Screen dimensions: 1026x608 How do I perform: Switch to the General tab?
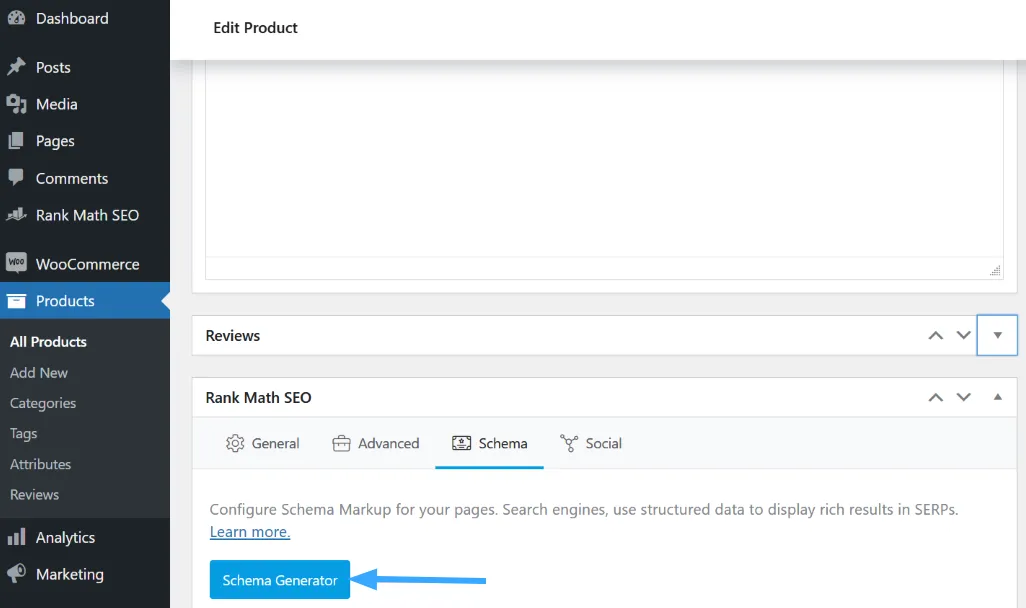(x=262, y=443)
